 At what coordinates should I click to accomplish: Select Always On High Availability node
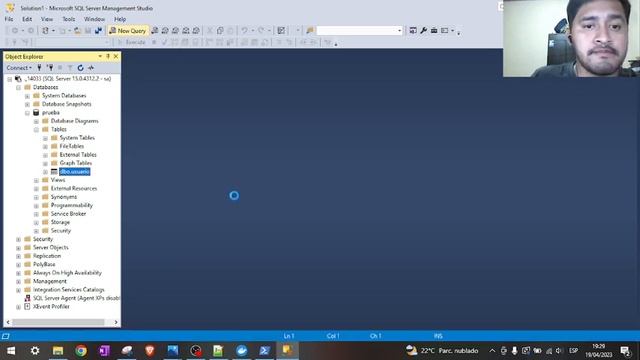click(67, 273)
